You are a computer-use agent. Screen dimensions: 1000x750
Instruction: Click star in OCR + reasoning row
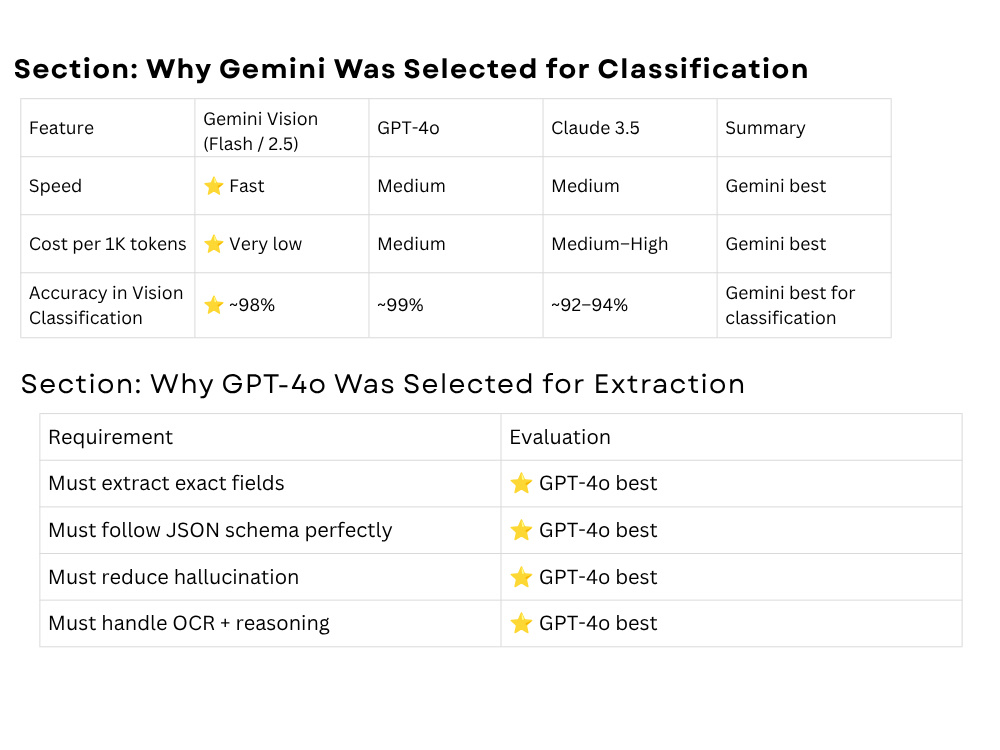pos(521,623)
